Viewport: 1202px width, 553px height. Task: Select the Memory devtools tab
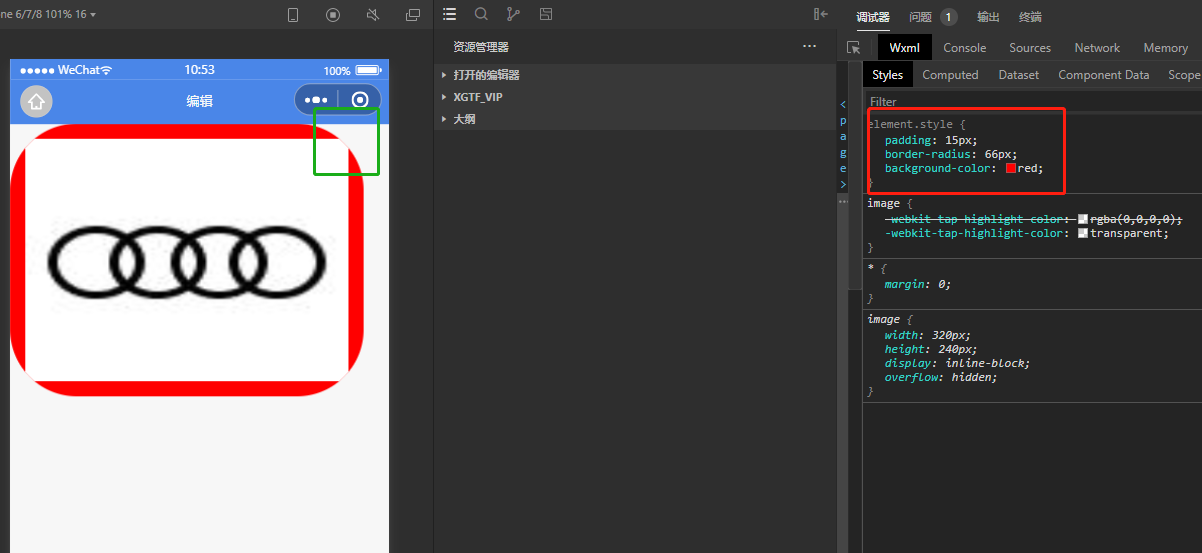click(1166, 48)
